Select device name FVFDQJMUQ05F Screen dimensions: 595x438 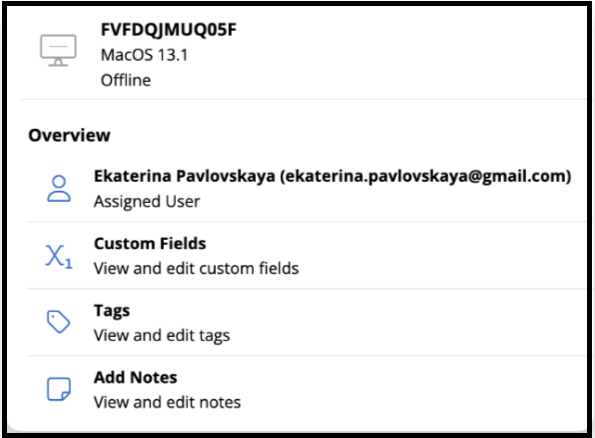[x=168, y=30]
